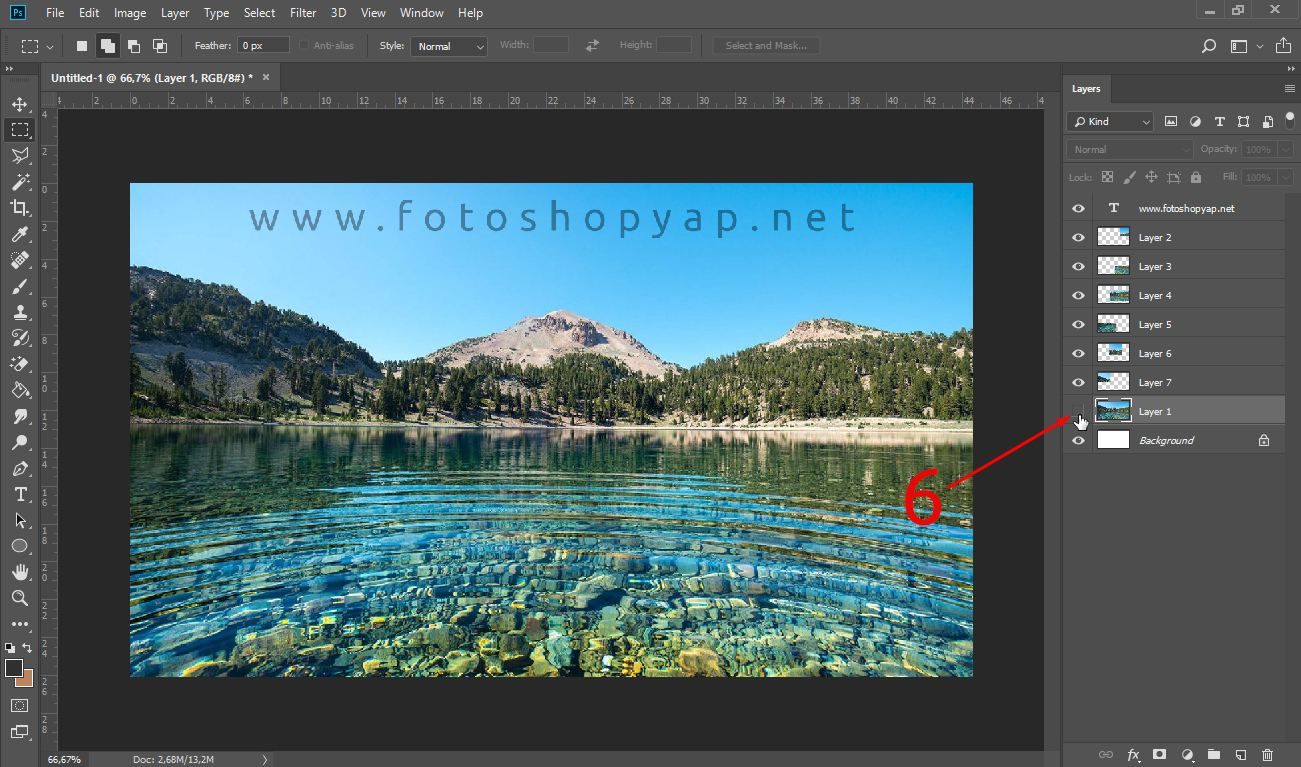Screen dimensions: 1301x767
Task: Select the Move tool
Action: [x=19, y=104]
